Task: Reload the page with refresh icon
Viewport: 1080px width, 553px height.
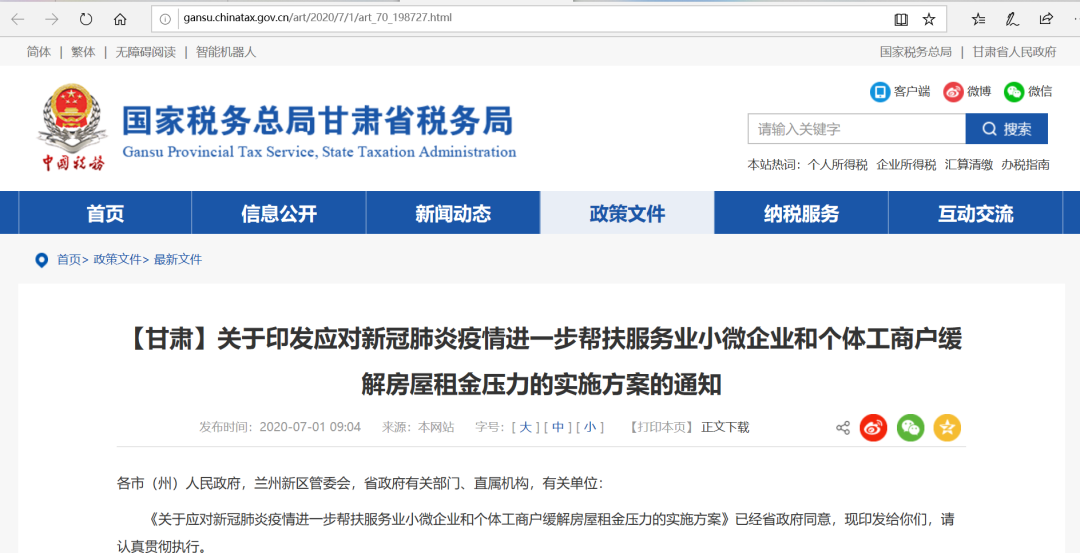Action: (86, 19)
